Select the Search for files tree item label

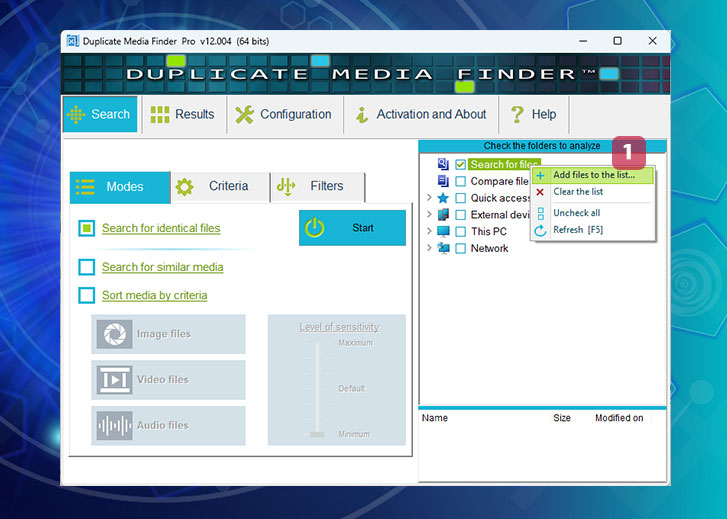tap(503, 164)
